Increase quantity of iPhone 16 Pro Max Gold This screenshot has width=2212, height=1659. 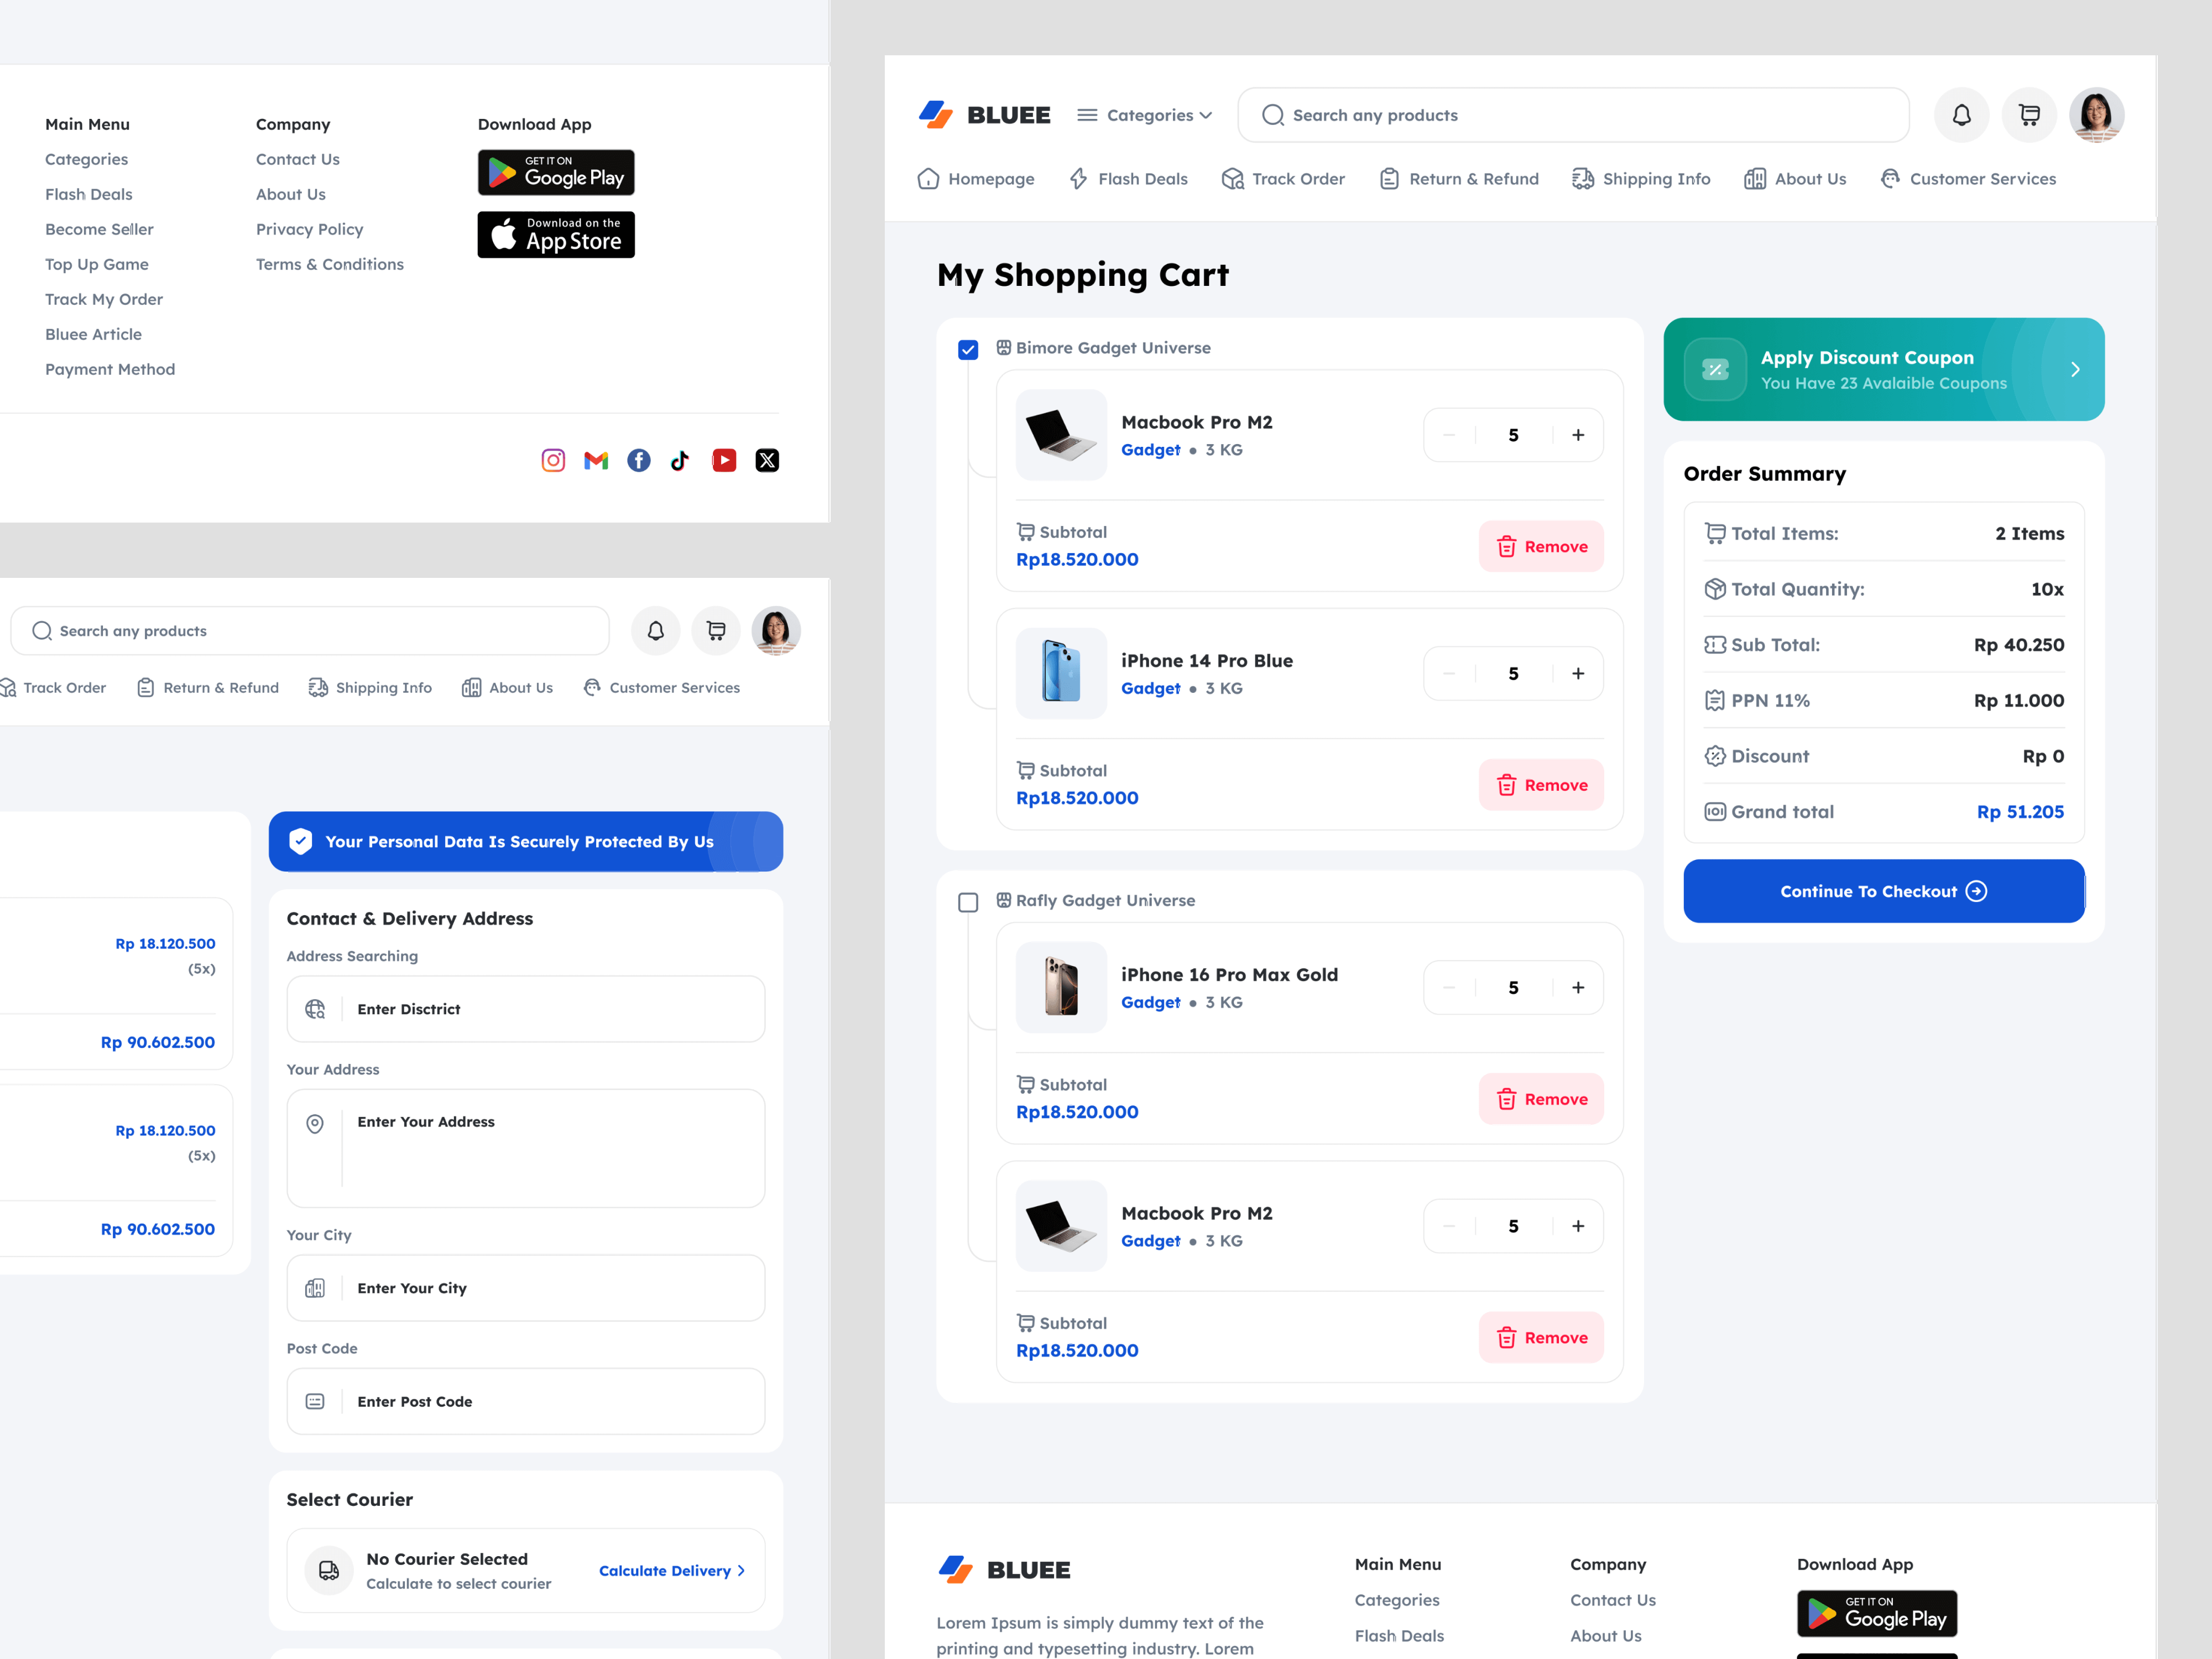pos(1578,987)
